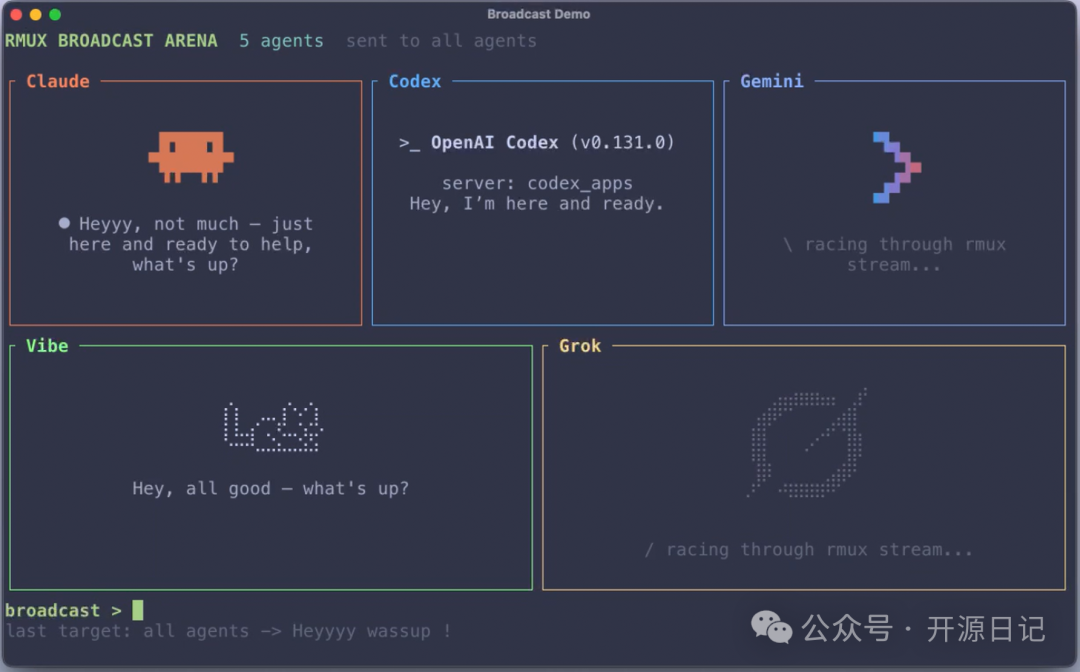Close the Broadcast Demo window
Viewport: 1080px width, 672px height.
click(x=16, y=14)
